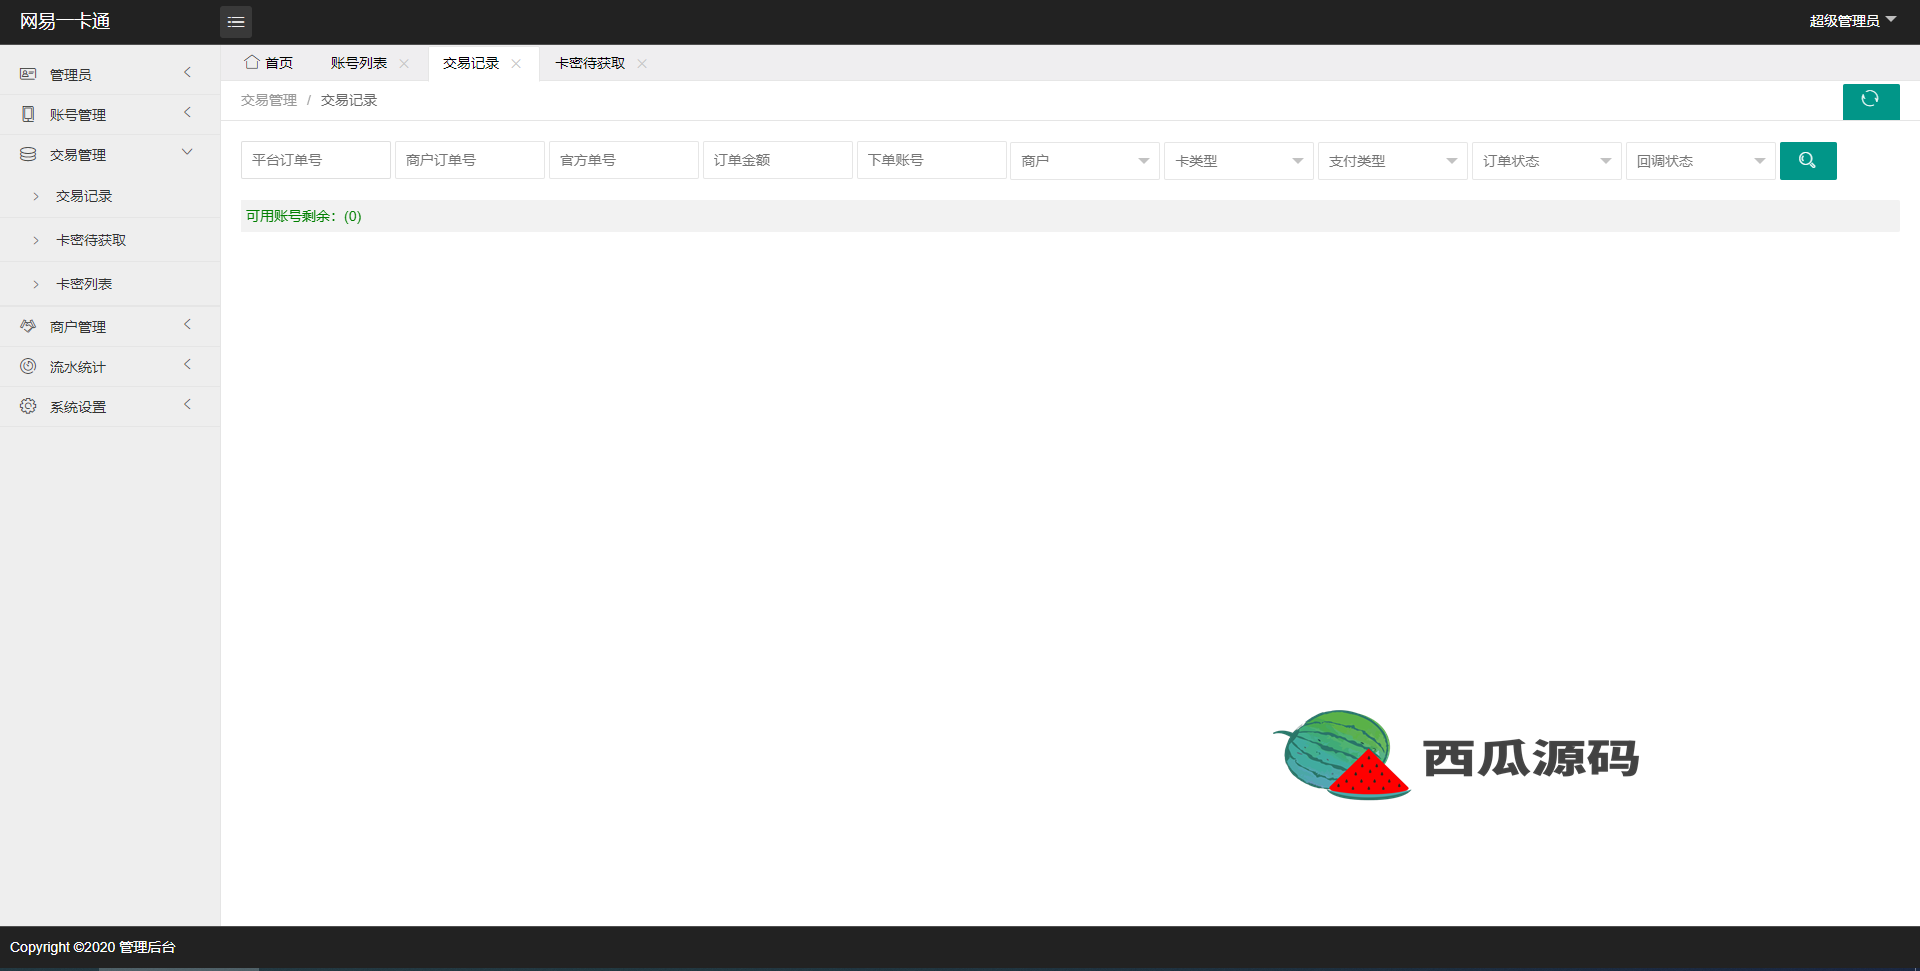Screen dimensions: 1920x971
Task: Switch to the 卡密待获取 tab
Action: [590, 63]
